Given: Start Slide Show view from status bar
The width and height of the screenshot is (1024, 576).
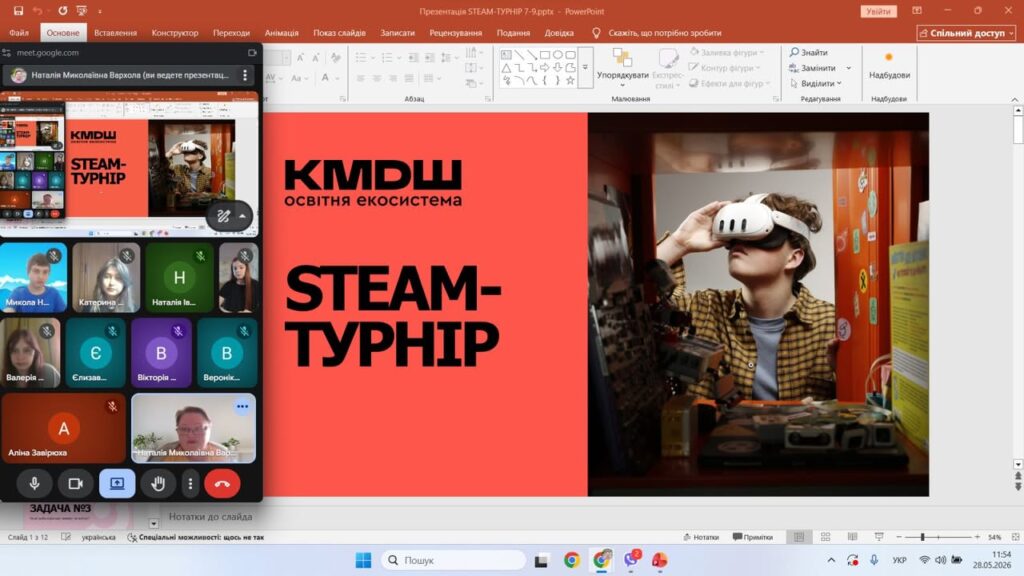Looking at the screenshot, I should click(x=879, y=537).
